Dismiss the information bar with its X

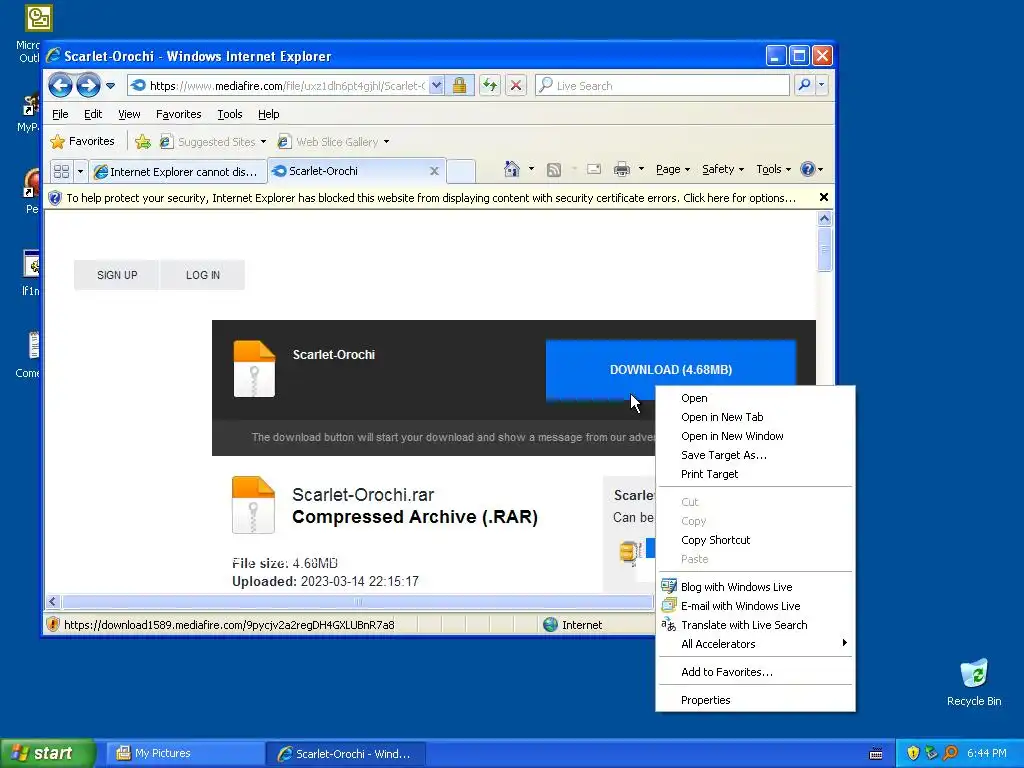(824, 197)
